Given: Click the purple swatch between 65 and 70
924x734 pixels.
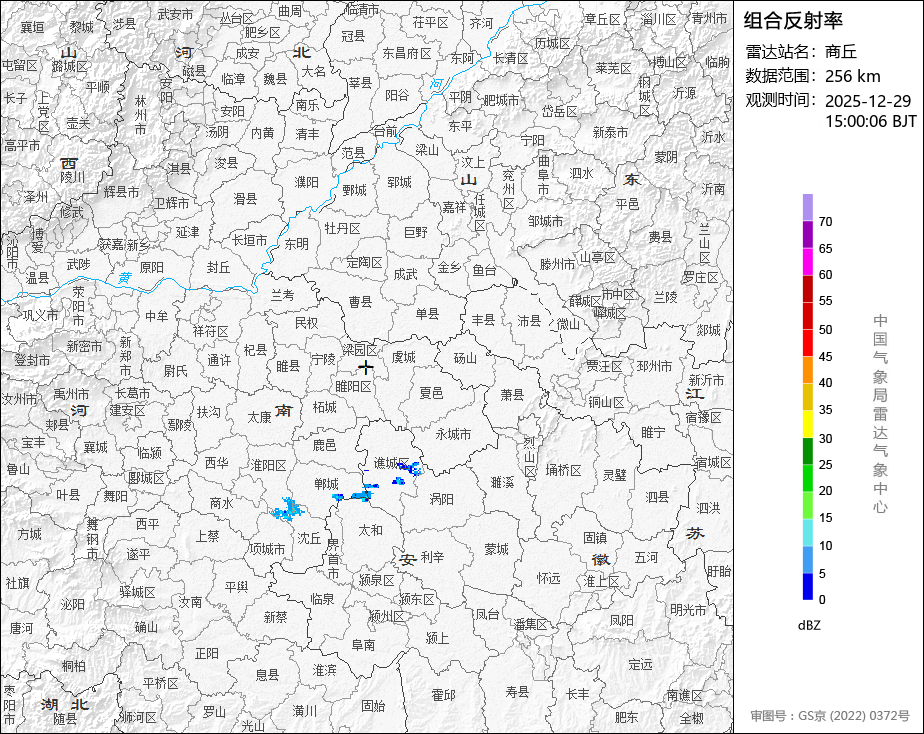Looking at the screenshot, I should (808, 234).
